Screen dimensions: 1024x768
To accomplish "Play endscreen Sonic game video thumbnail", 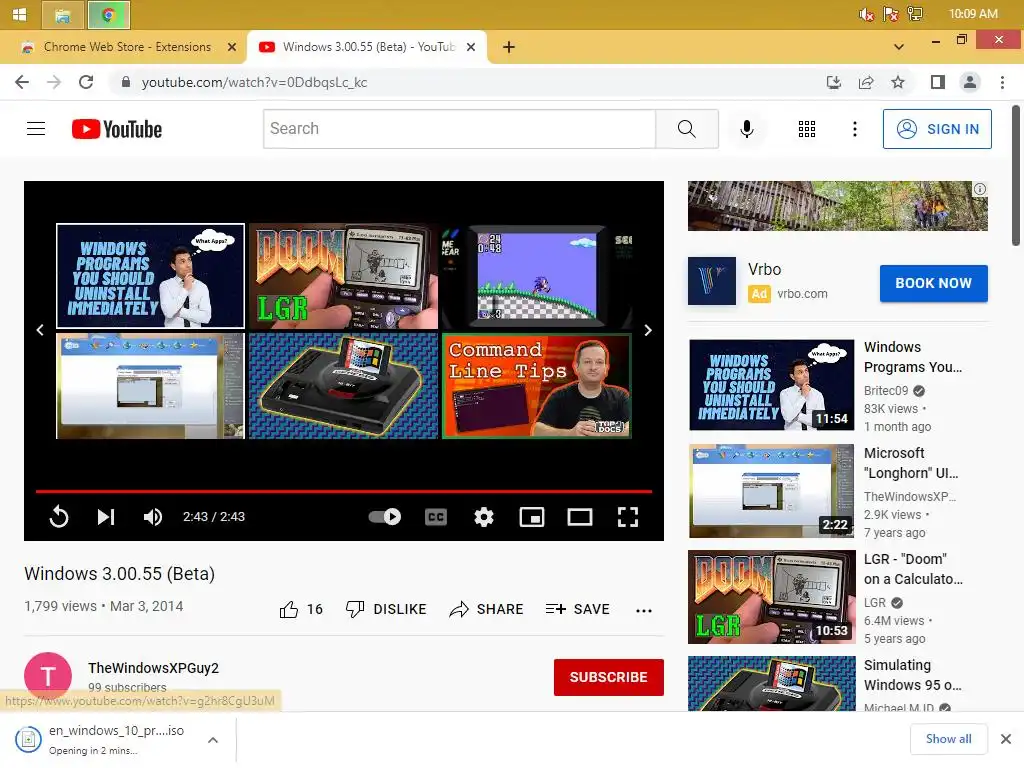I will click(537, 276).
